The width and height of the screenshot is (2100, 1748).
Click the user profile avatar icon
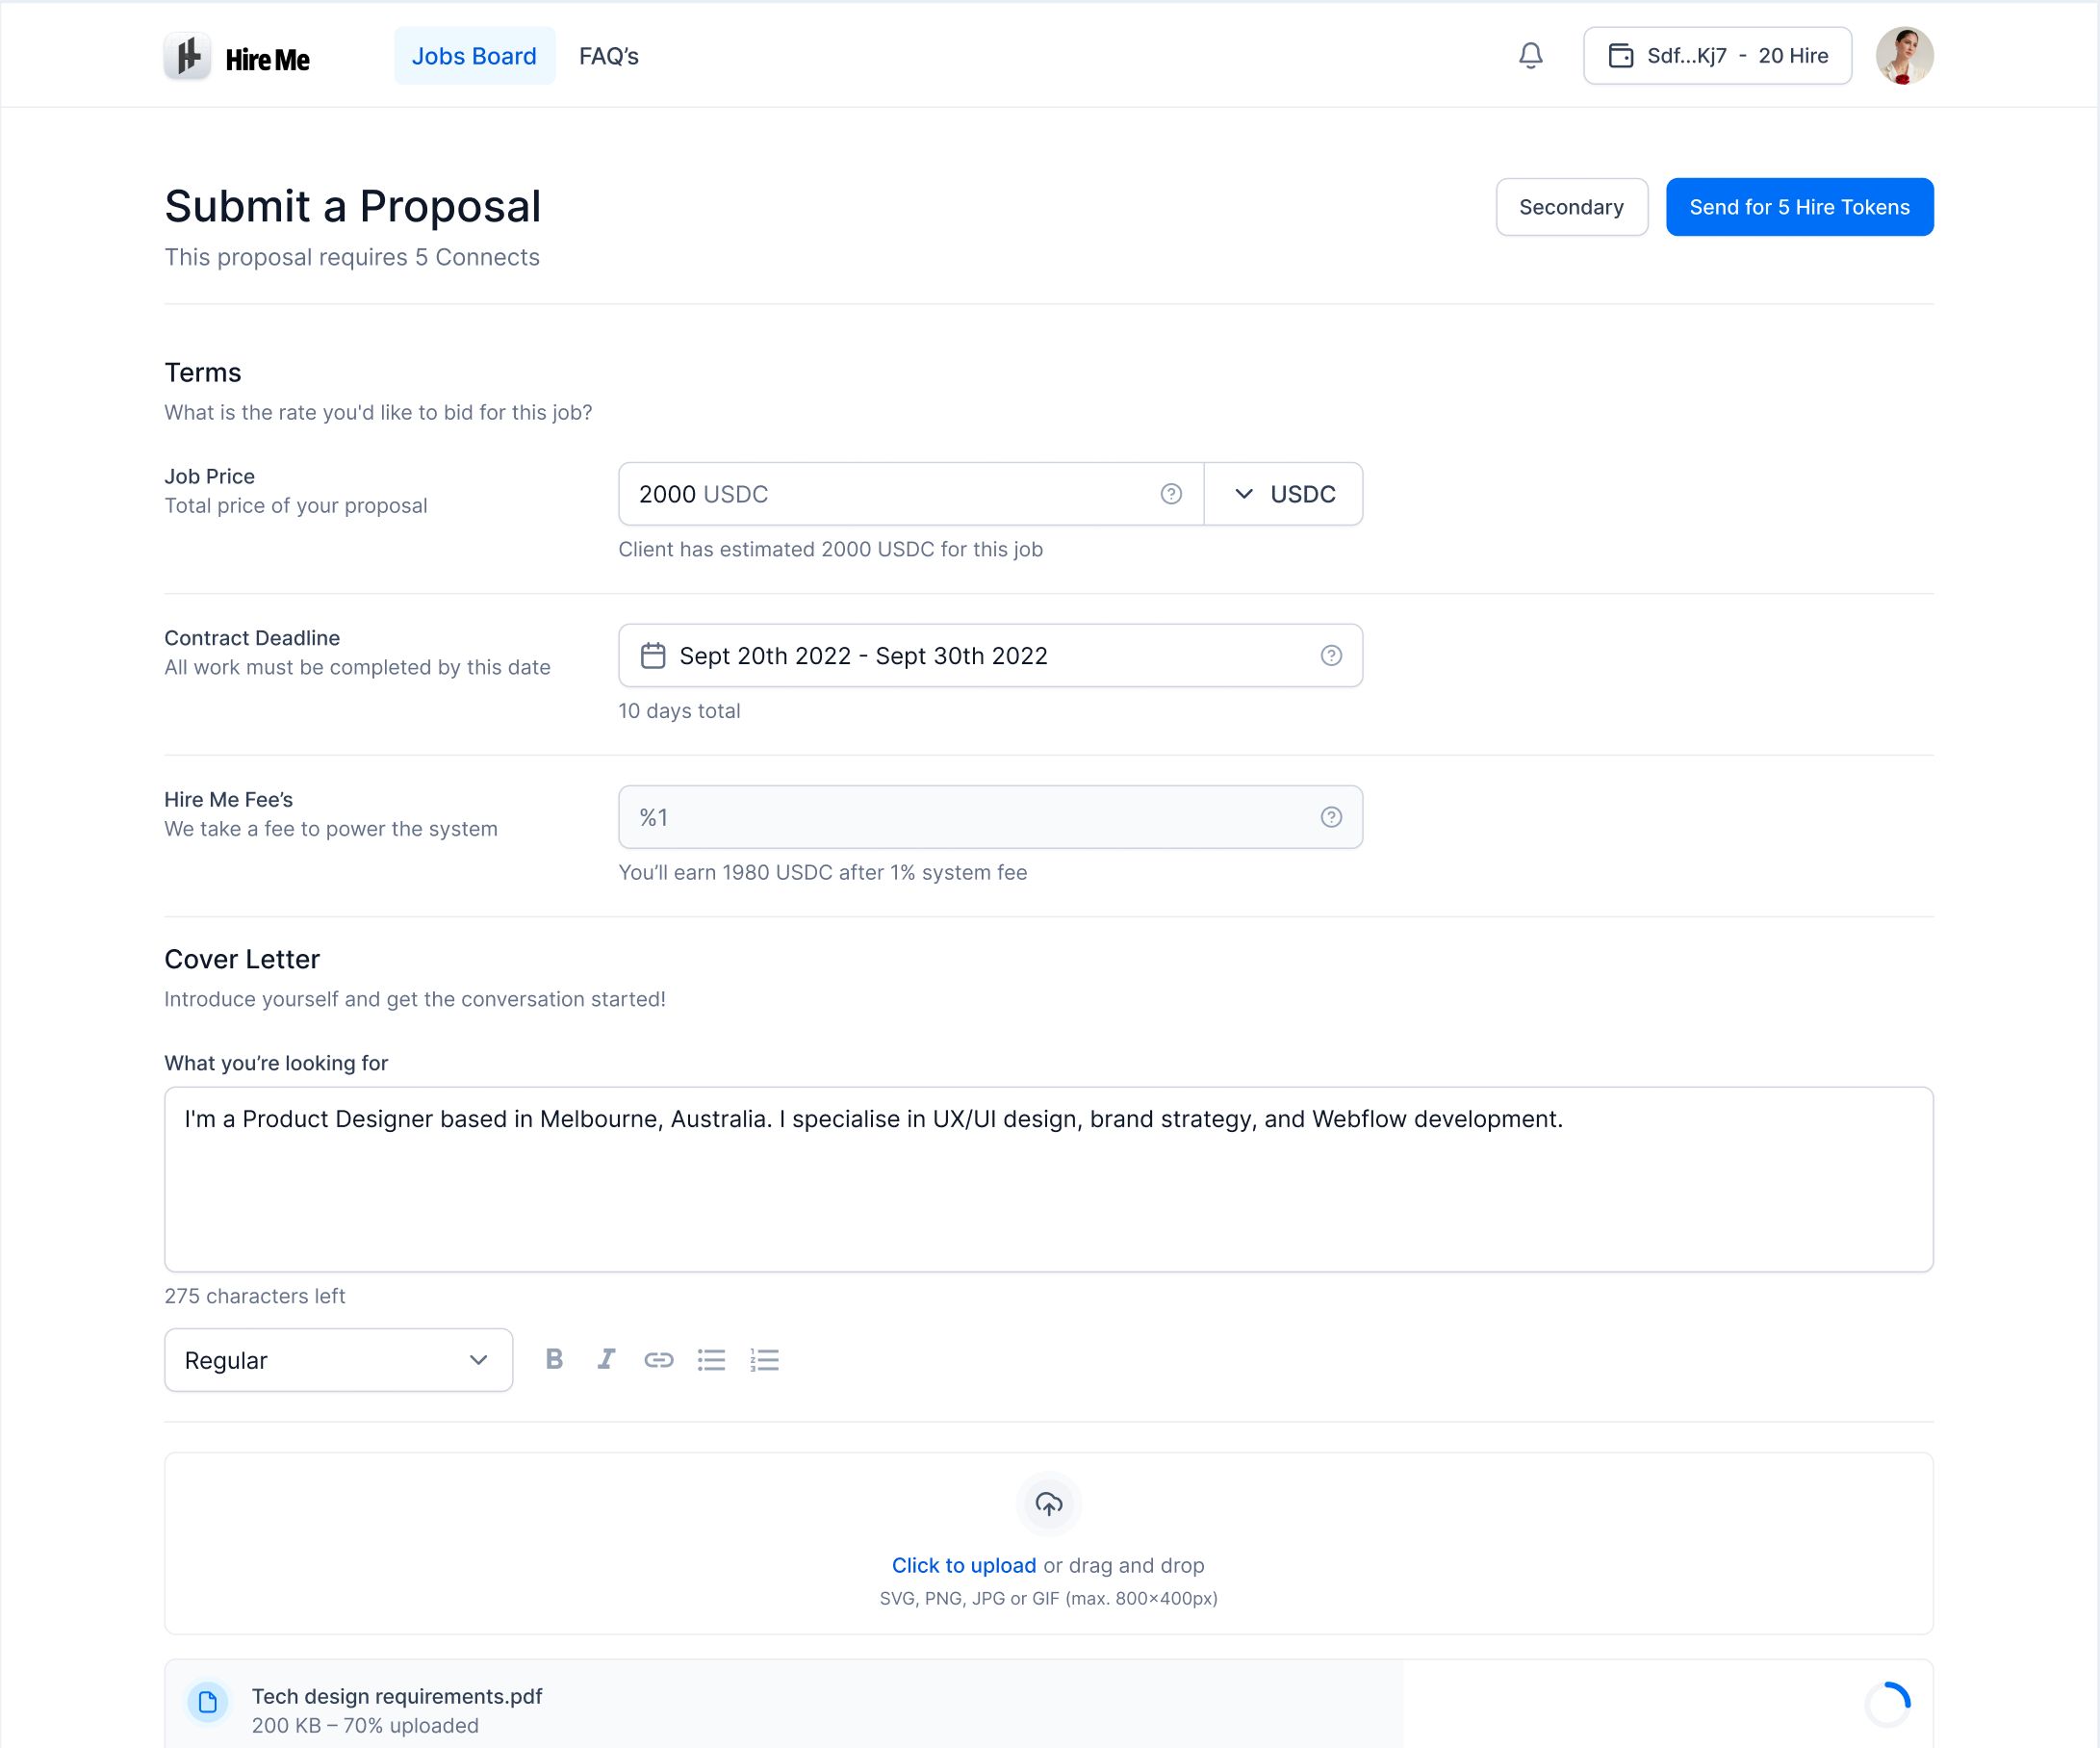[1903, 56]
